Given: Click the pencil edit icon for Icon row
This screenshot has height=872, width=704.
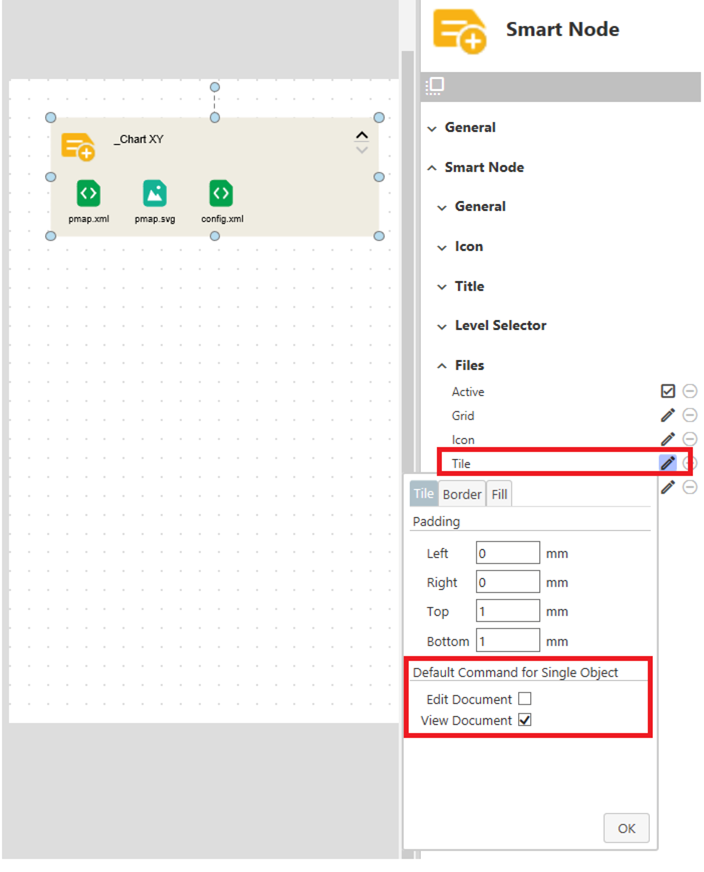Looking at the screenshot, I should pyautogui.click(x=668, y=439).
